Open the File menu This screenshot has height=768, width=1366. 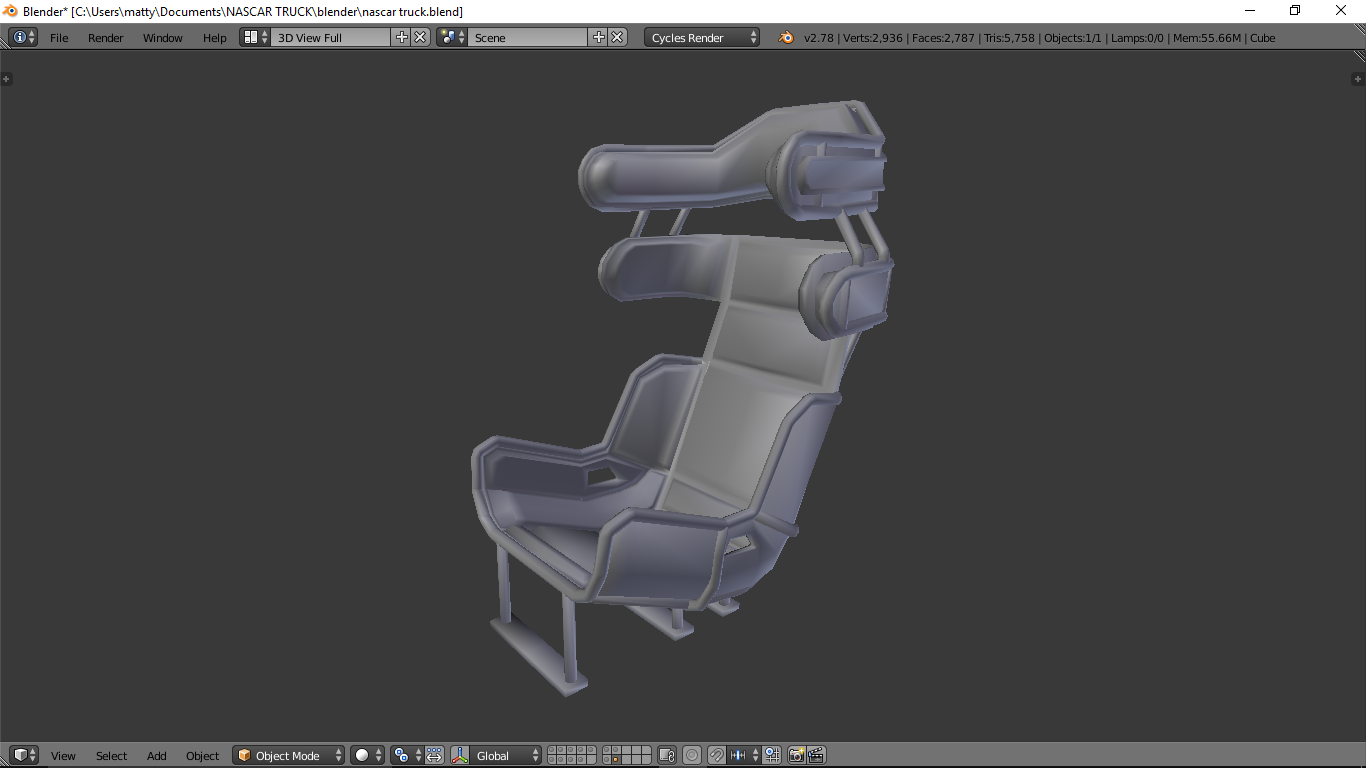point(59,38)
